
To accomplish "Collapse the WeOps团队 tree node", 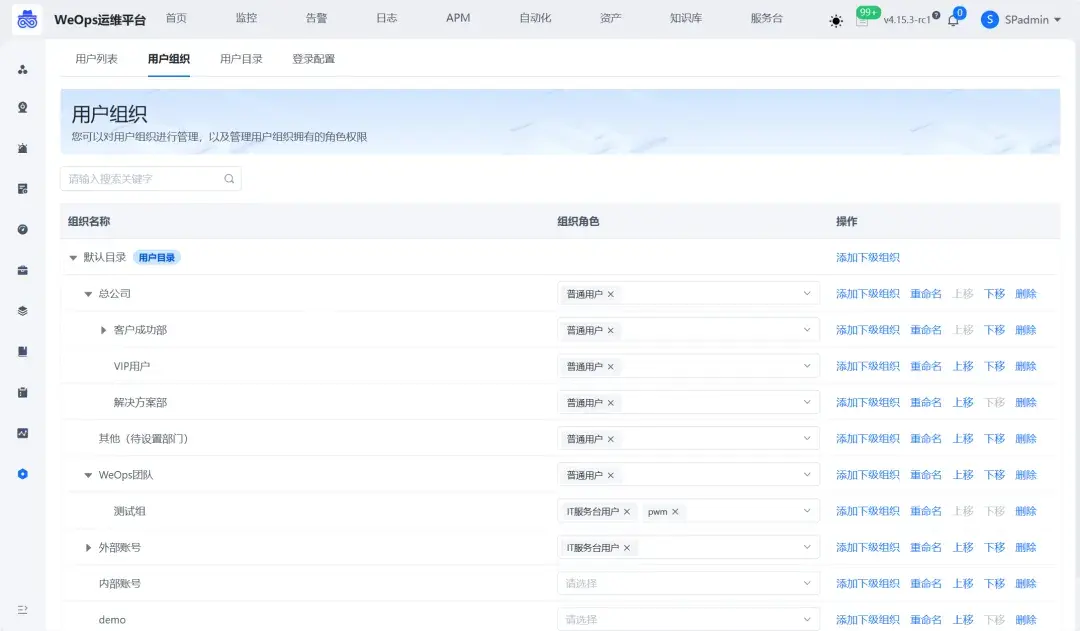I will point(88,475).
